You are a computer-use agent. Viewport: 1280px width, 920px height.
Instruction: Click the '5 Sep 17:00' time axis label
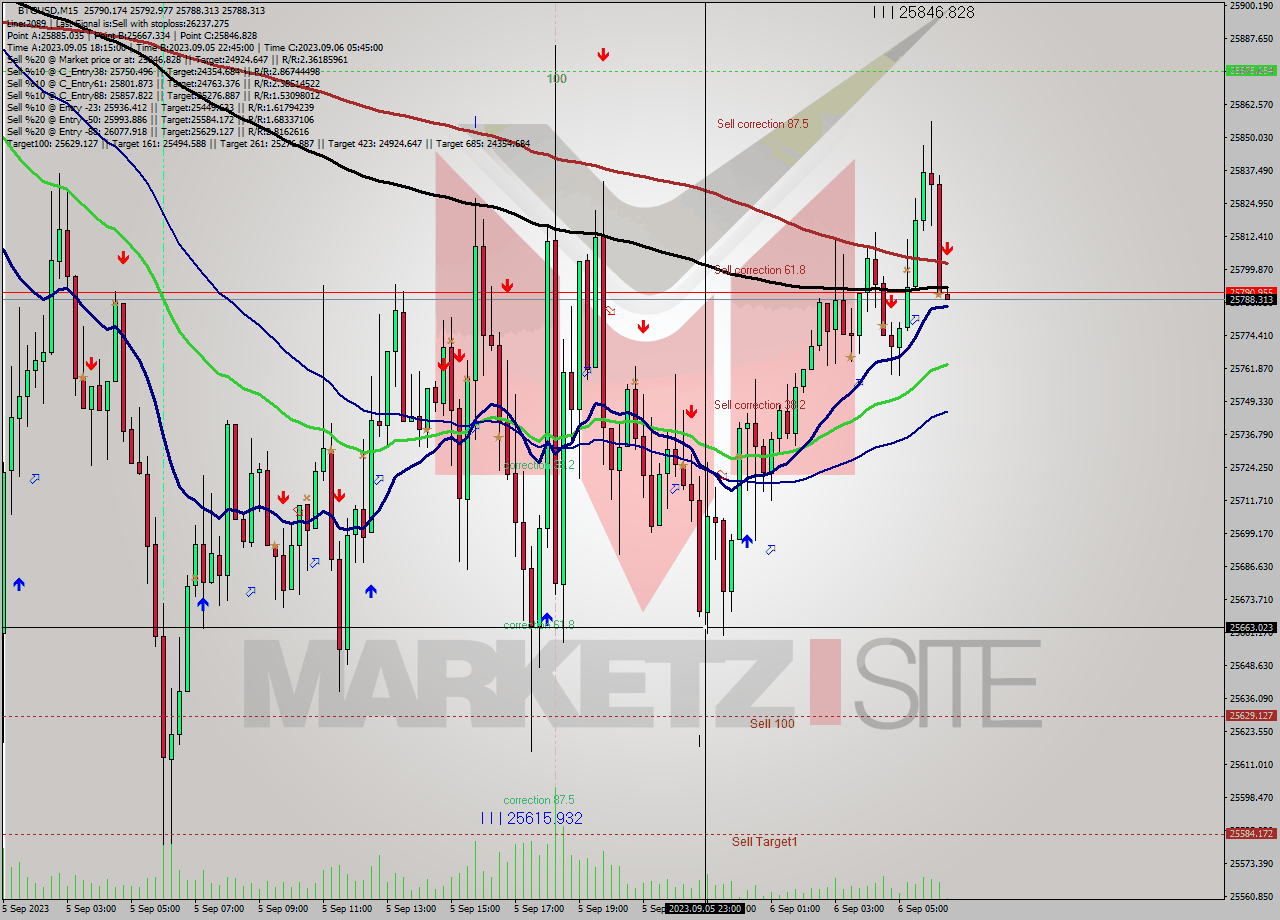tap(538, 909)
